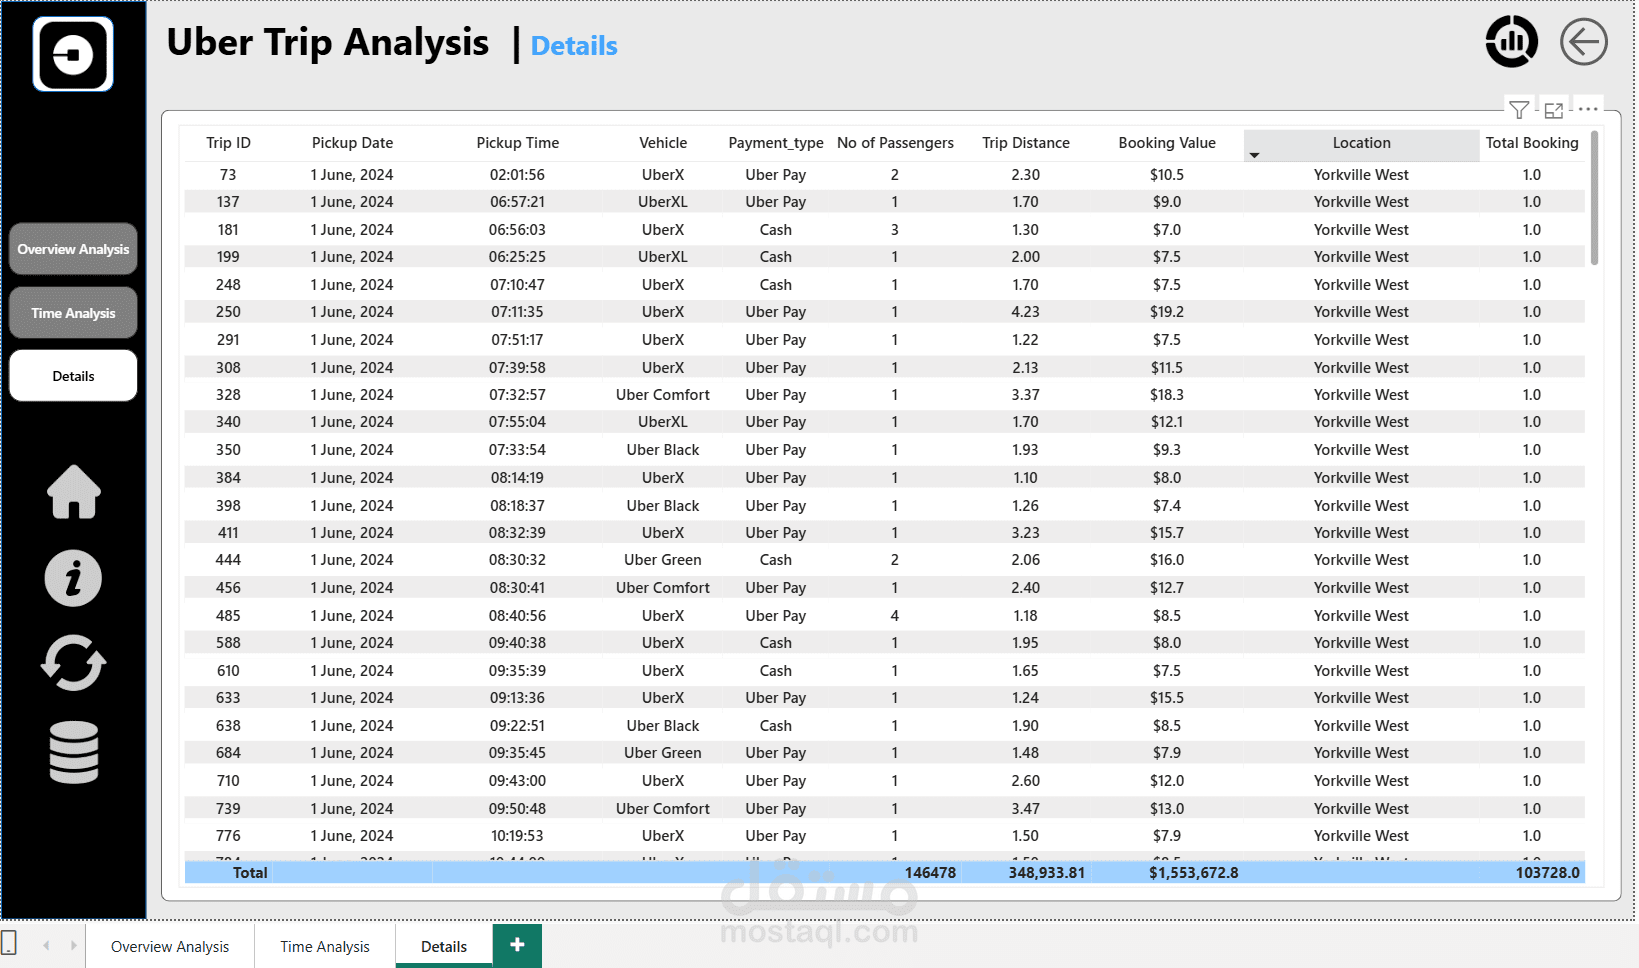Sort by Payment_type column header
The height and width of the screenshot is (968, 1639).
[776, 143]
